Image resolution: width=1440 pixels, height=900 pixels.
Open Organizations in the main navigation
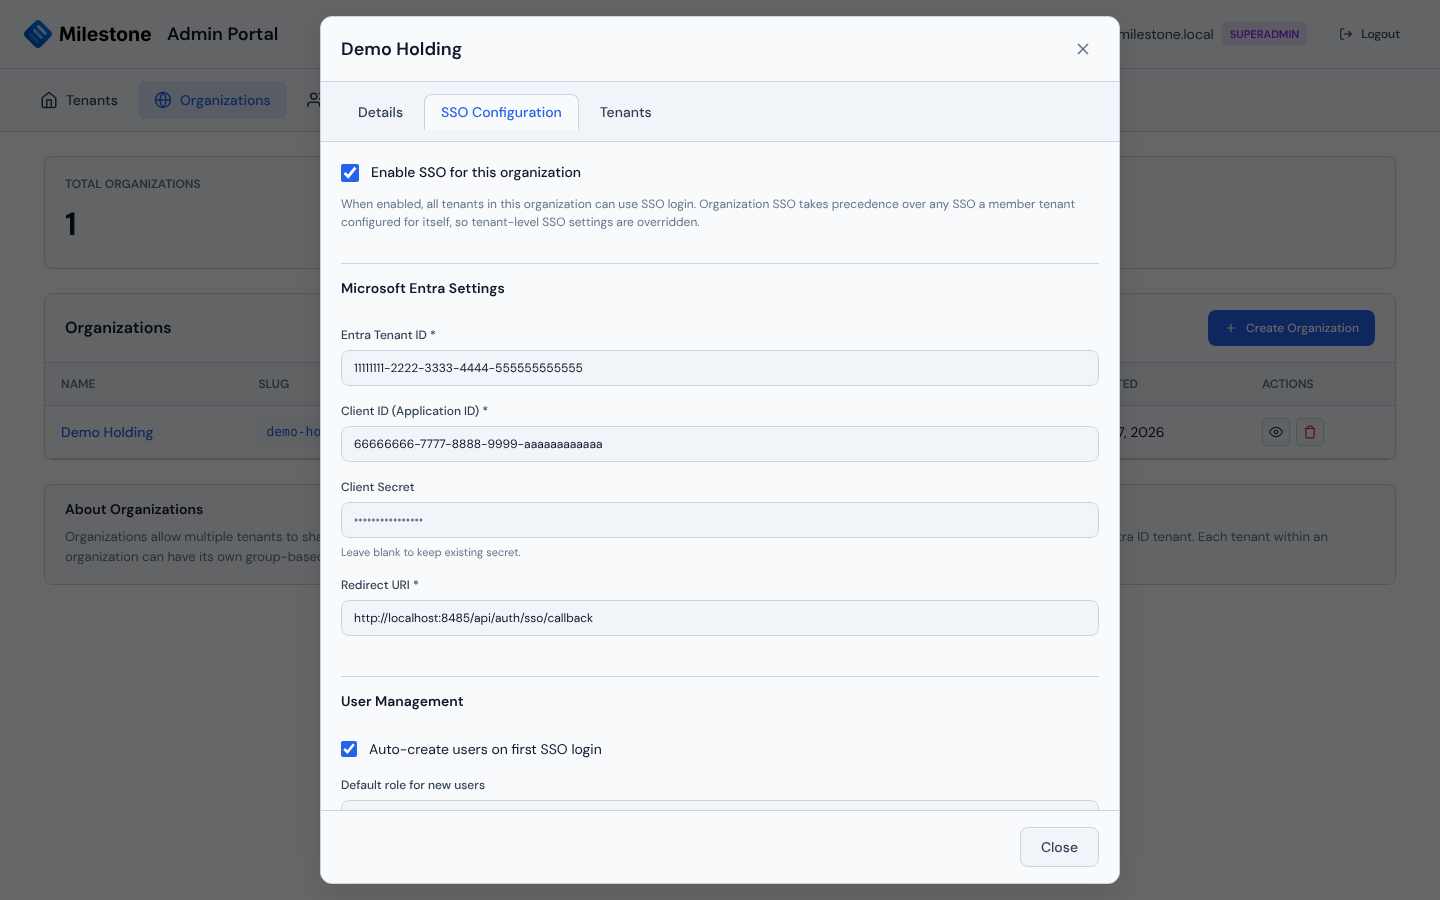click(x=212, y=100)
